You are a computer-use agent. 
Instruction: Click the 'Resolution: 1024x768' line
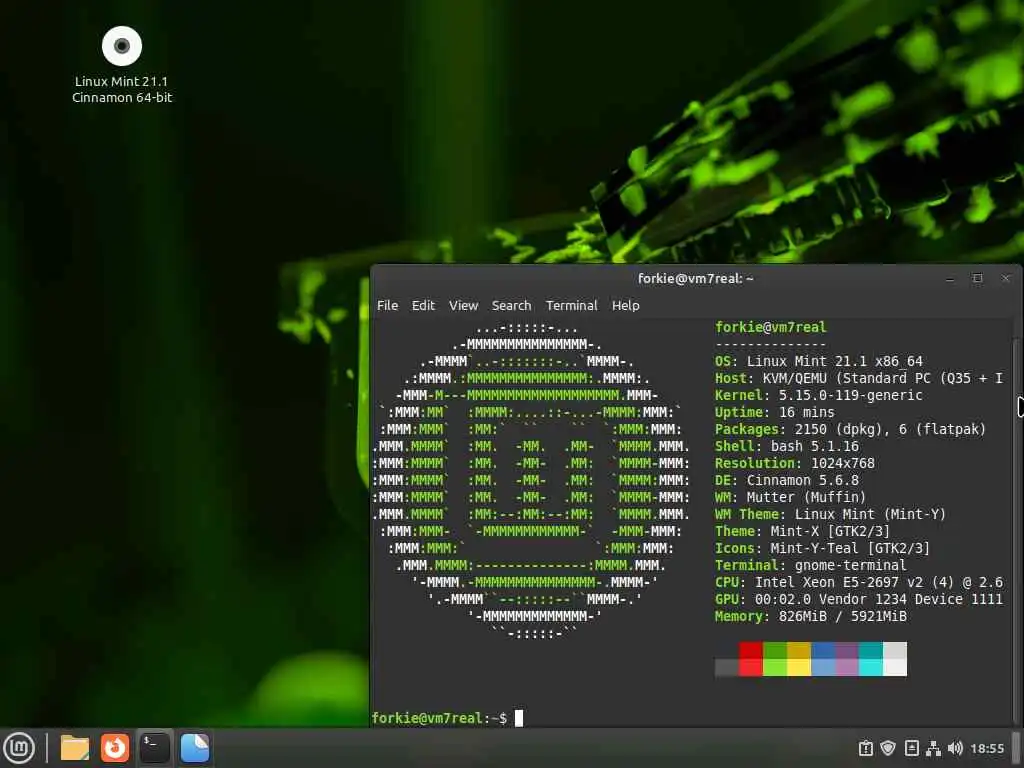click(795, 463)
